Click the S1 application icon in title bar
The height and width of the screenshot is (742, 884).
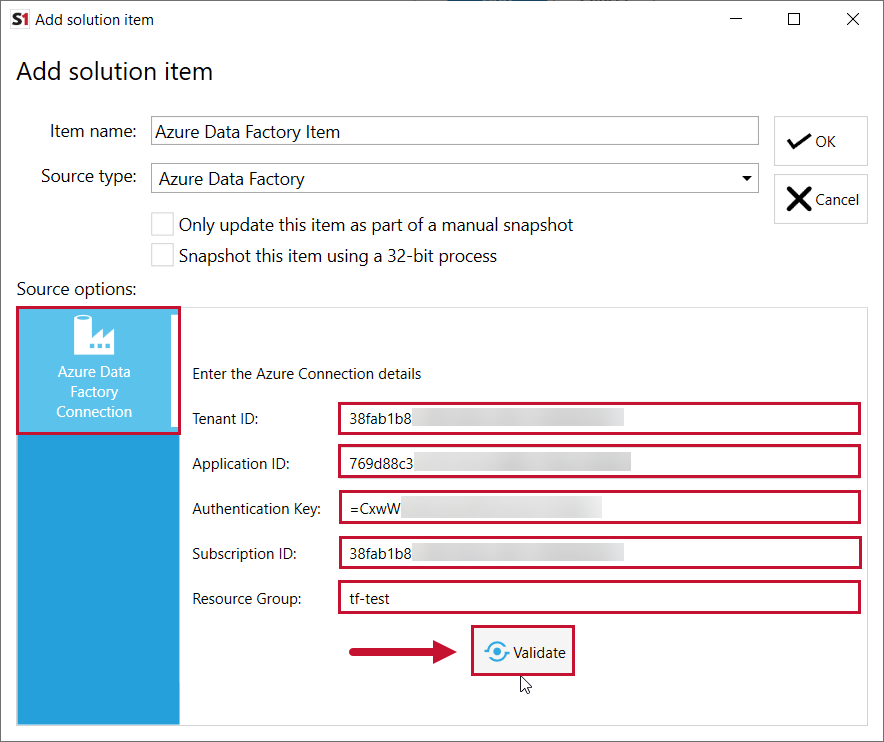pyautogui.click(x=20, y=19)
